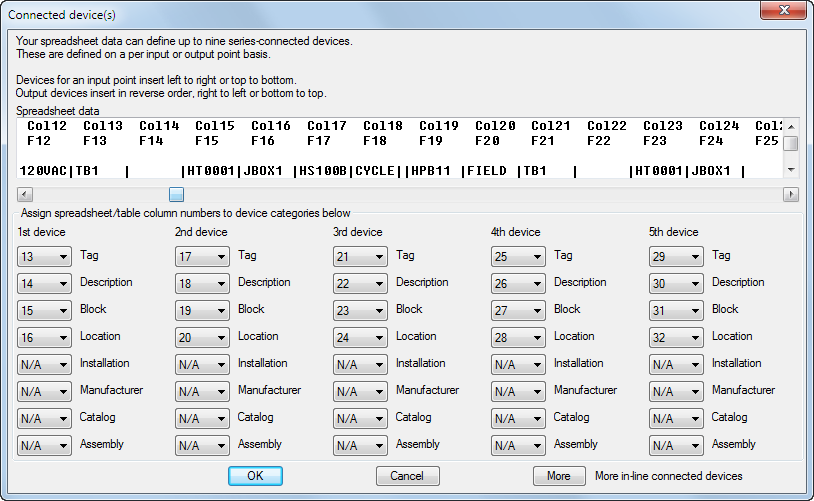Click the Col16 header in spreadsheet data
Viewport: 814px width, 501px height.
click(x=271, y=126)
